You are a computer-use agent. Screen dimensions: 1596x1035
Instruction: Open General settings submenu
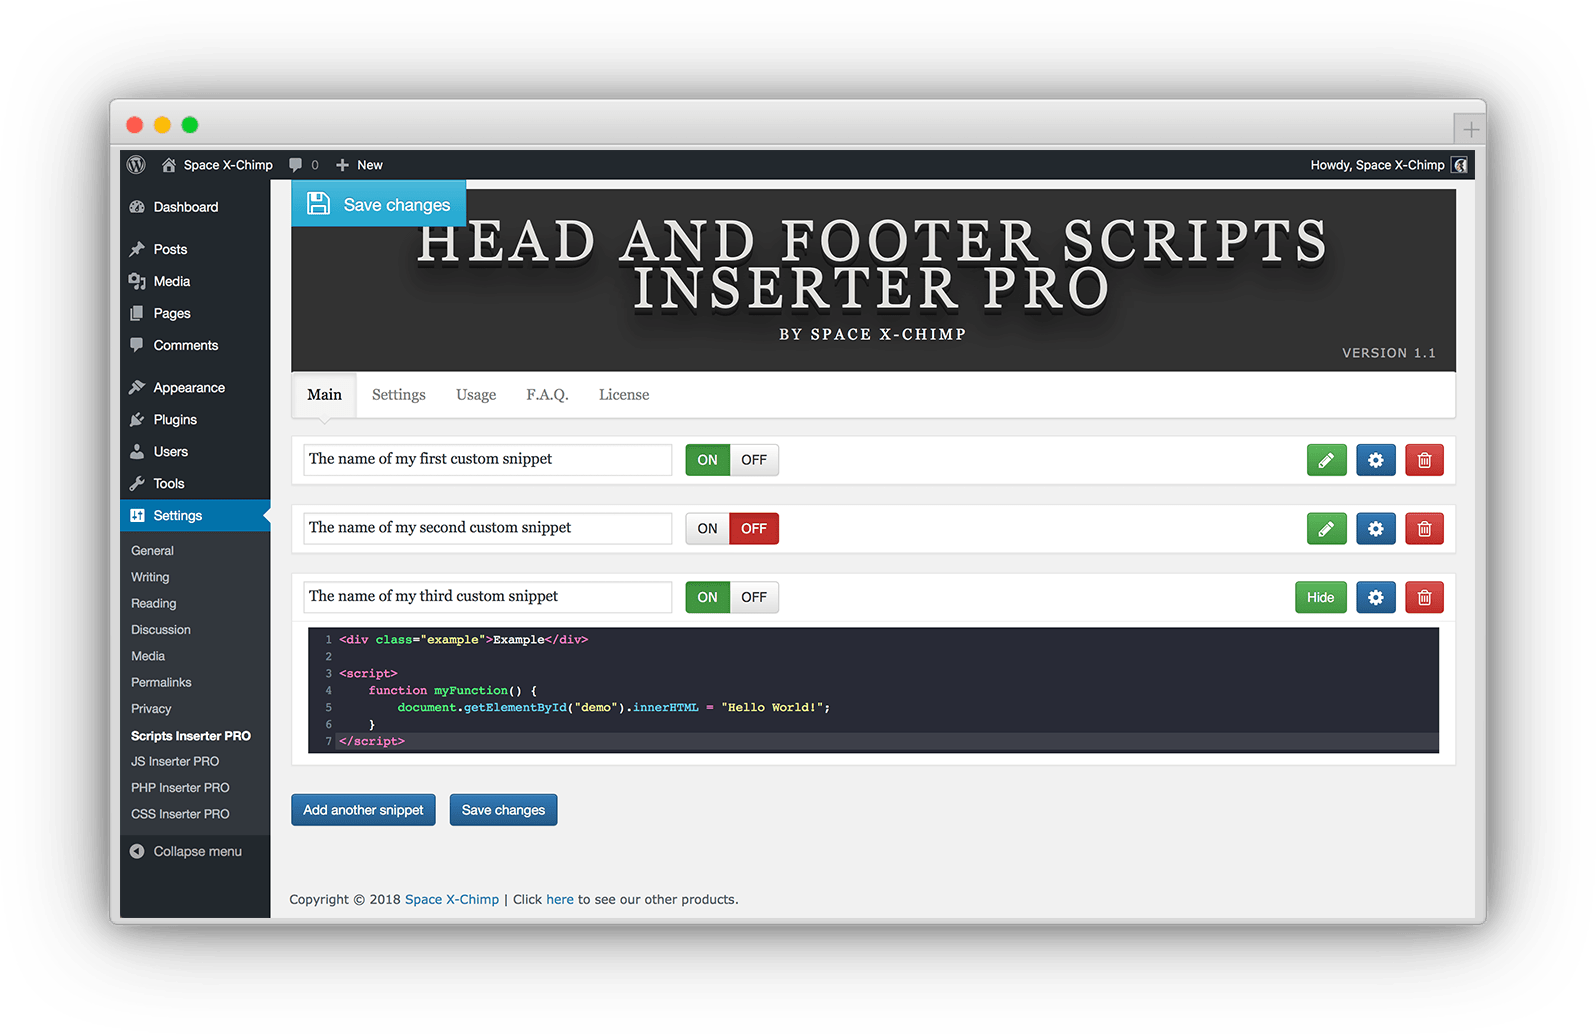(x=152, y=551)
